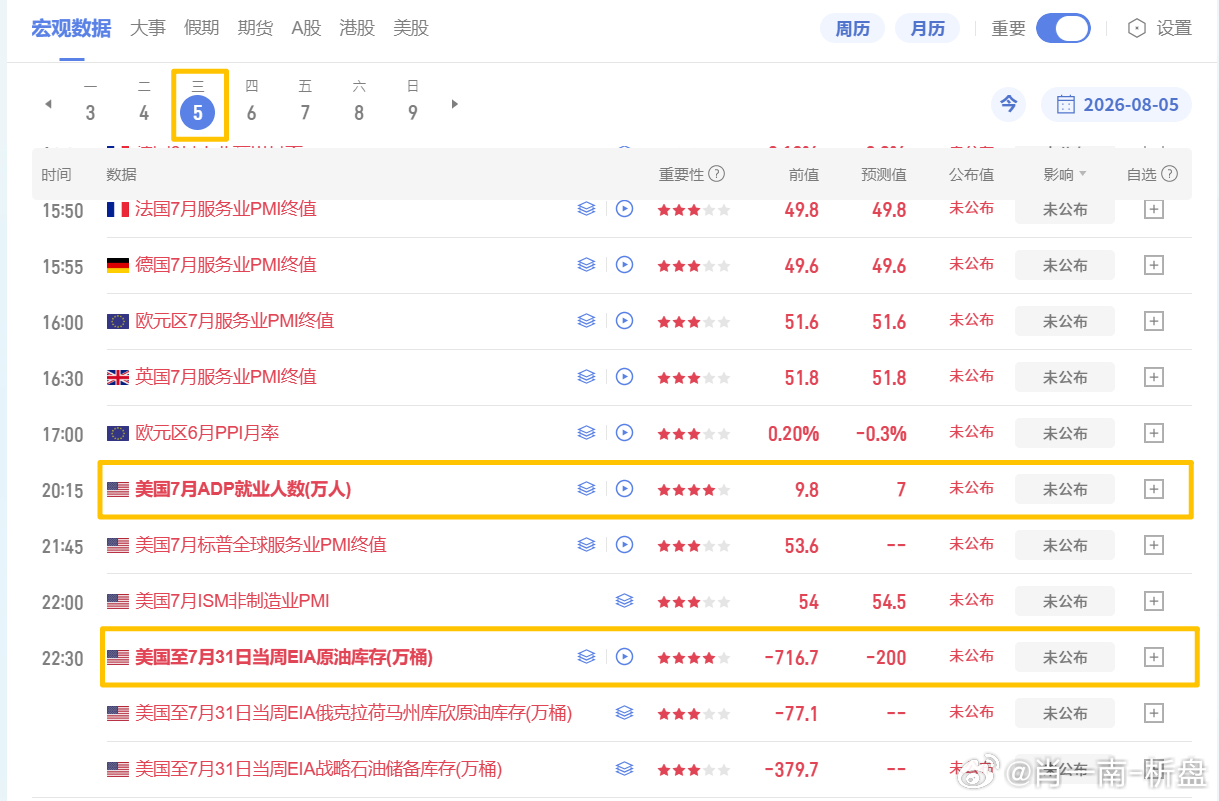This screenshot has height=801, width=1219.
Task: Play video icon for EIA原油库存 row
Action: 625,657
